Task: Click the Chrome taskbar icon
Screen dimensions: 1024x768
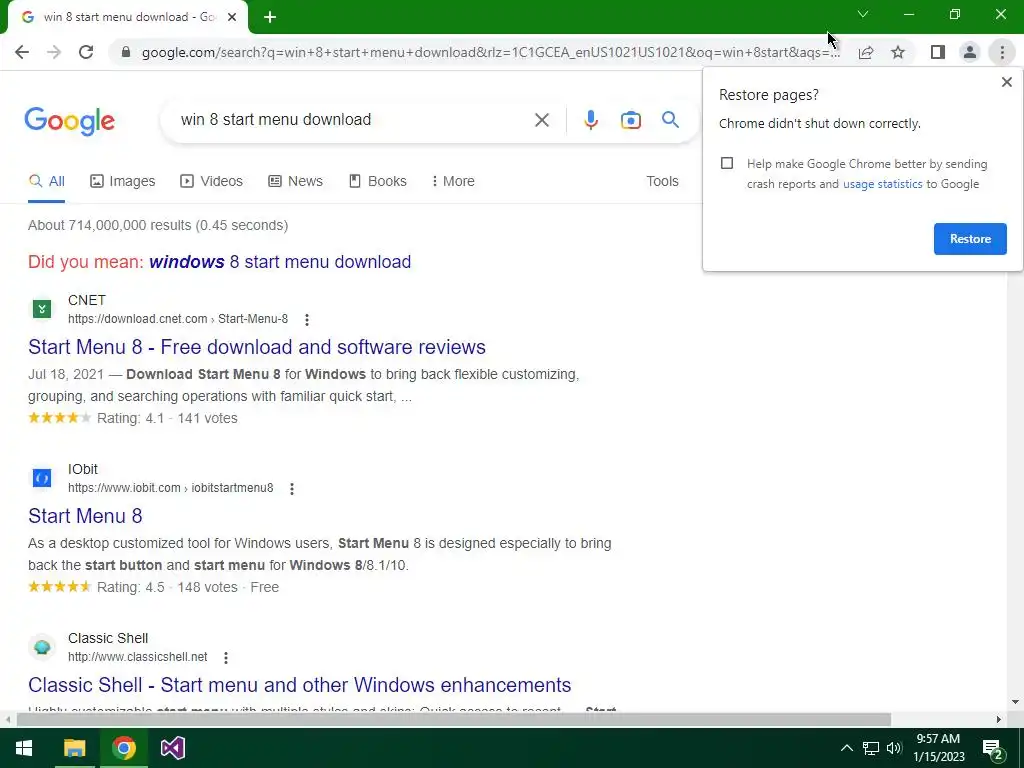Action: (123, 748)
